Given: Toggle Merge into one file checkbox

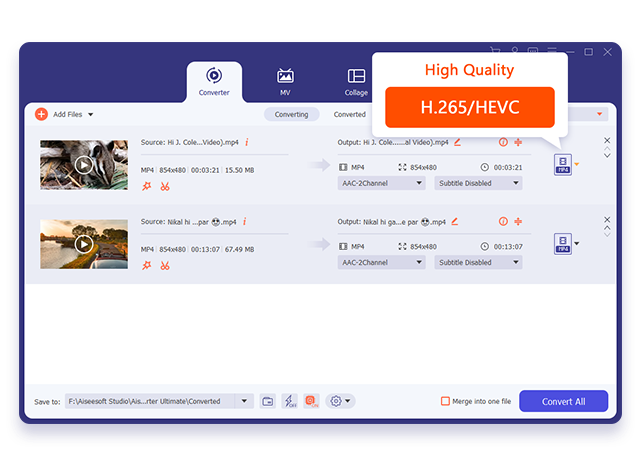Looking at the screenshot, I should tap(446, 401).
